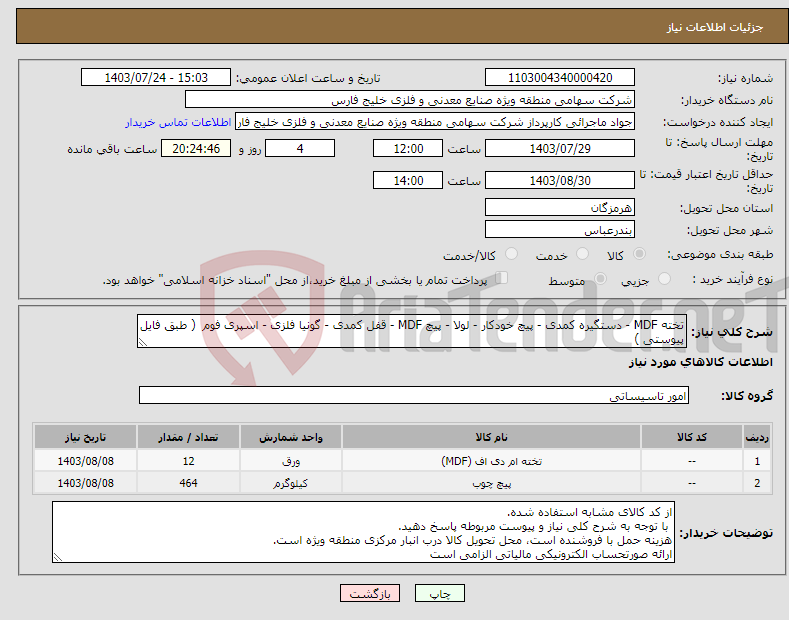
Task: Click the تعداد / مقدار column header
Action: point(188,437)
